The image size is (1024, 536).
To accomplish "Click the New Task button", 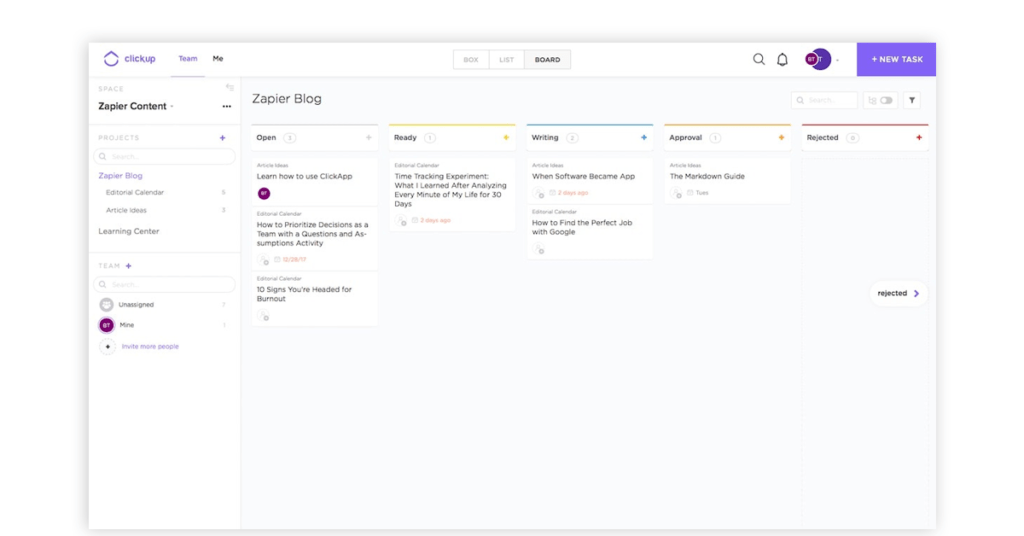I will tap(896, 59).
